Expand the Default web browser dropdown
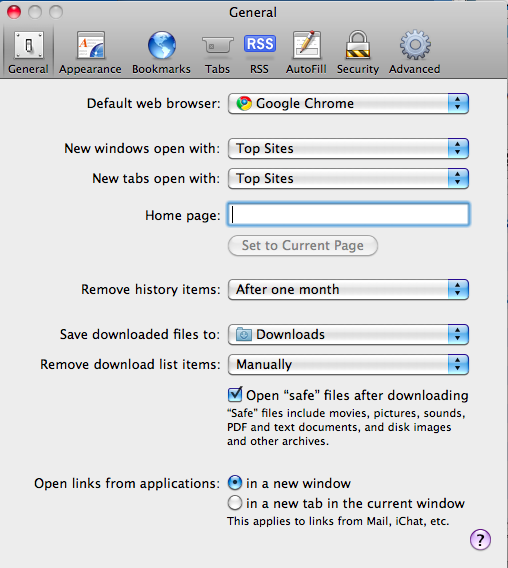The height and width of the screenshot is (568, 508). (x=349, y=104)
